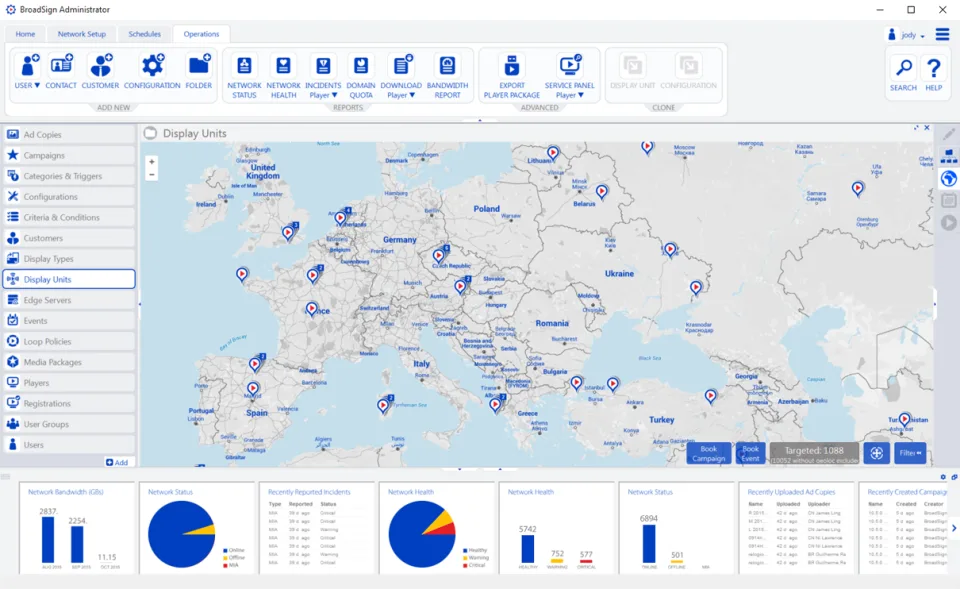
Task: Click the Filter button on the map
Action: (910, 453)
